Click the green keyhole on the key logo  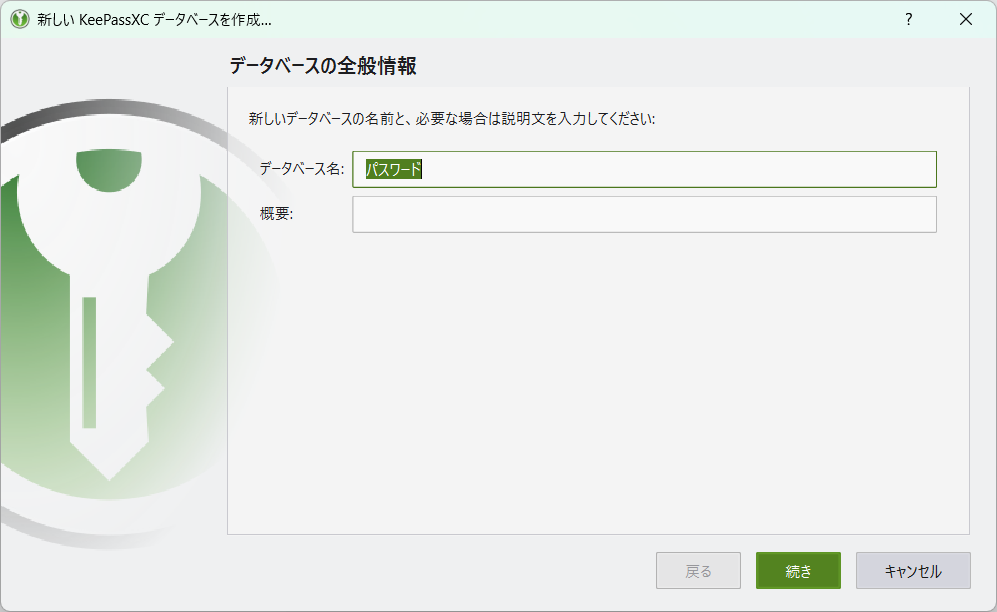tap(109, 170)
